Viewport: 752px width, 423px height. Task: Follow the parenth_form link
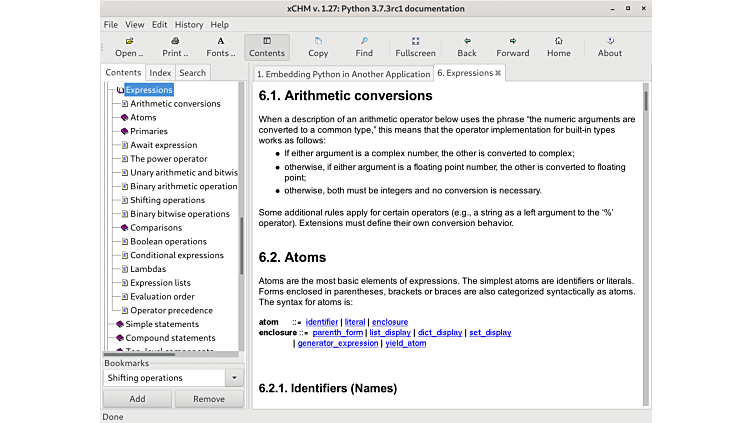pyautogui.click(x=337, y=332)
